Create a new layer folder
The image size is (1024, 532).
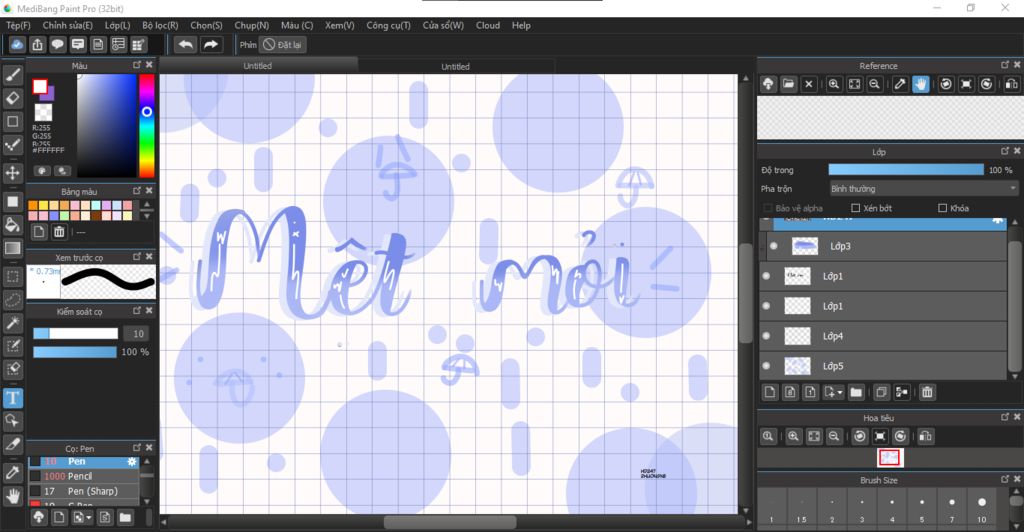(856, 392)
